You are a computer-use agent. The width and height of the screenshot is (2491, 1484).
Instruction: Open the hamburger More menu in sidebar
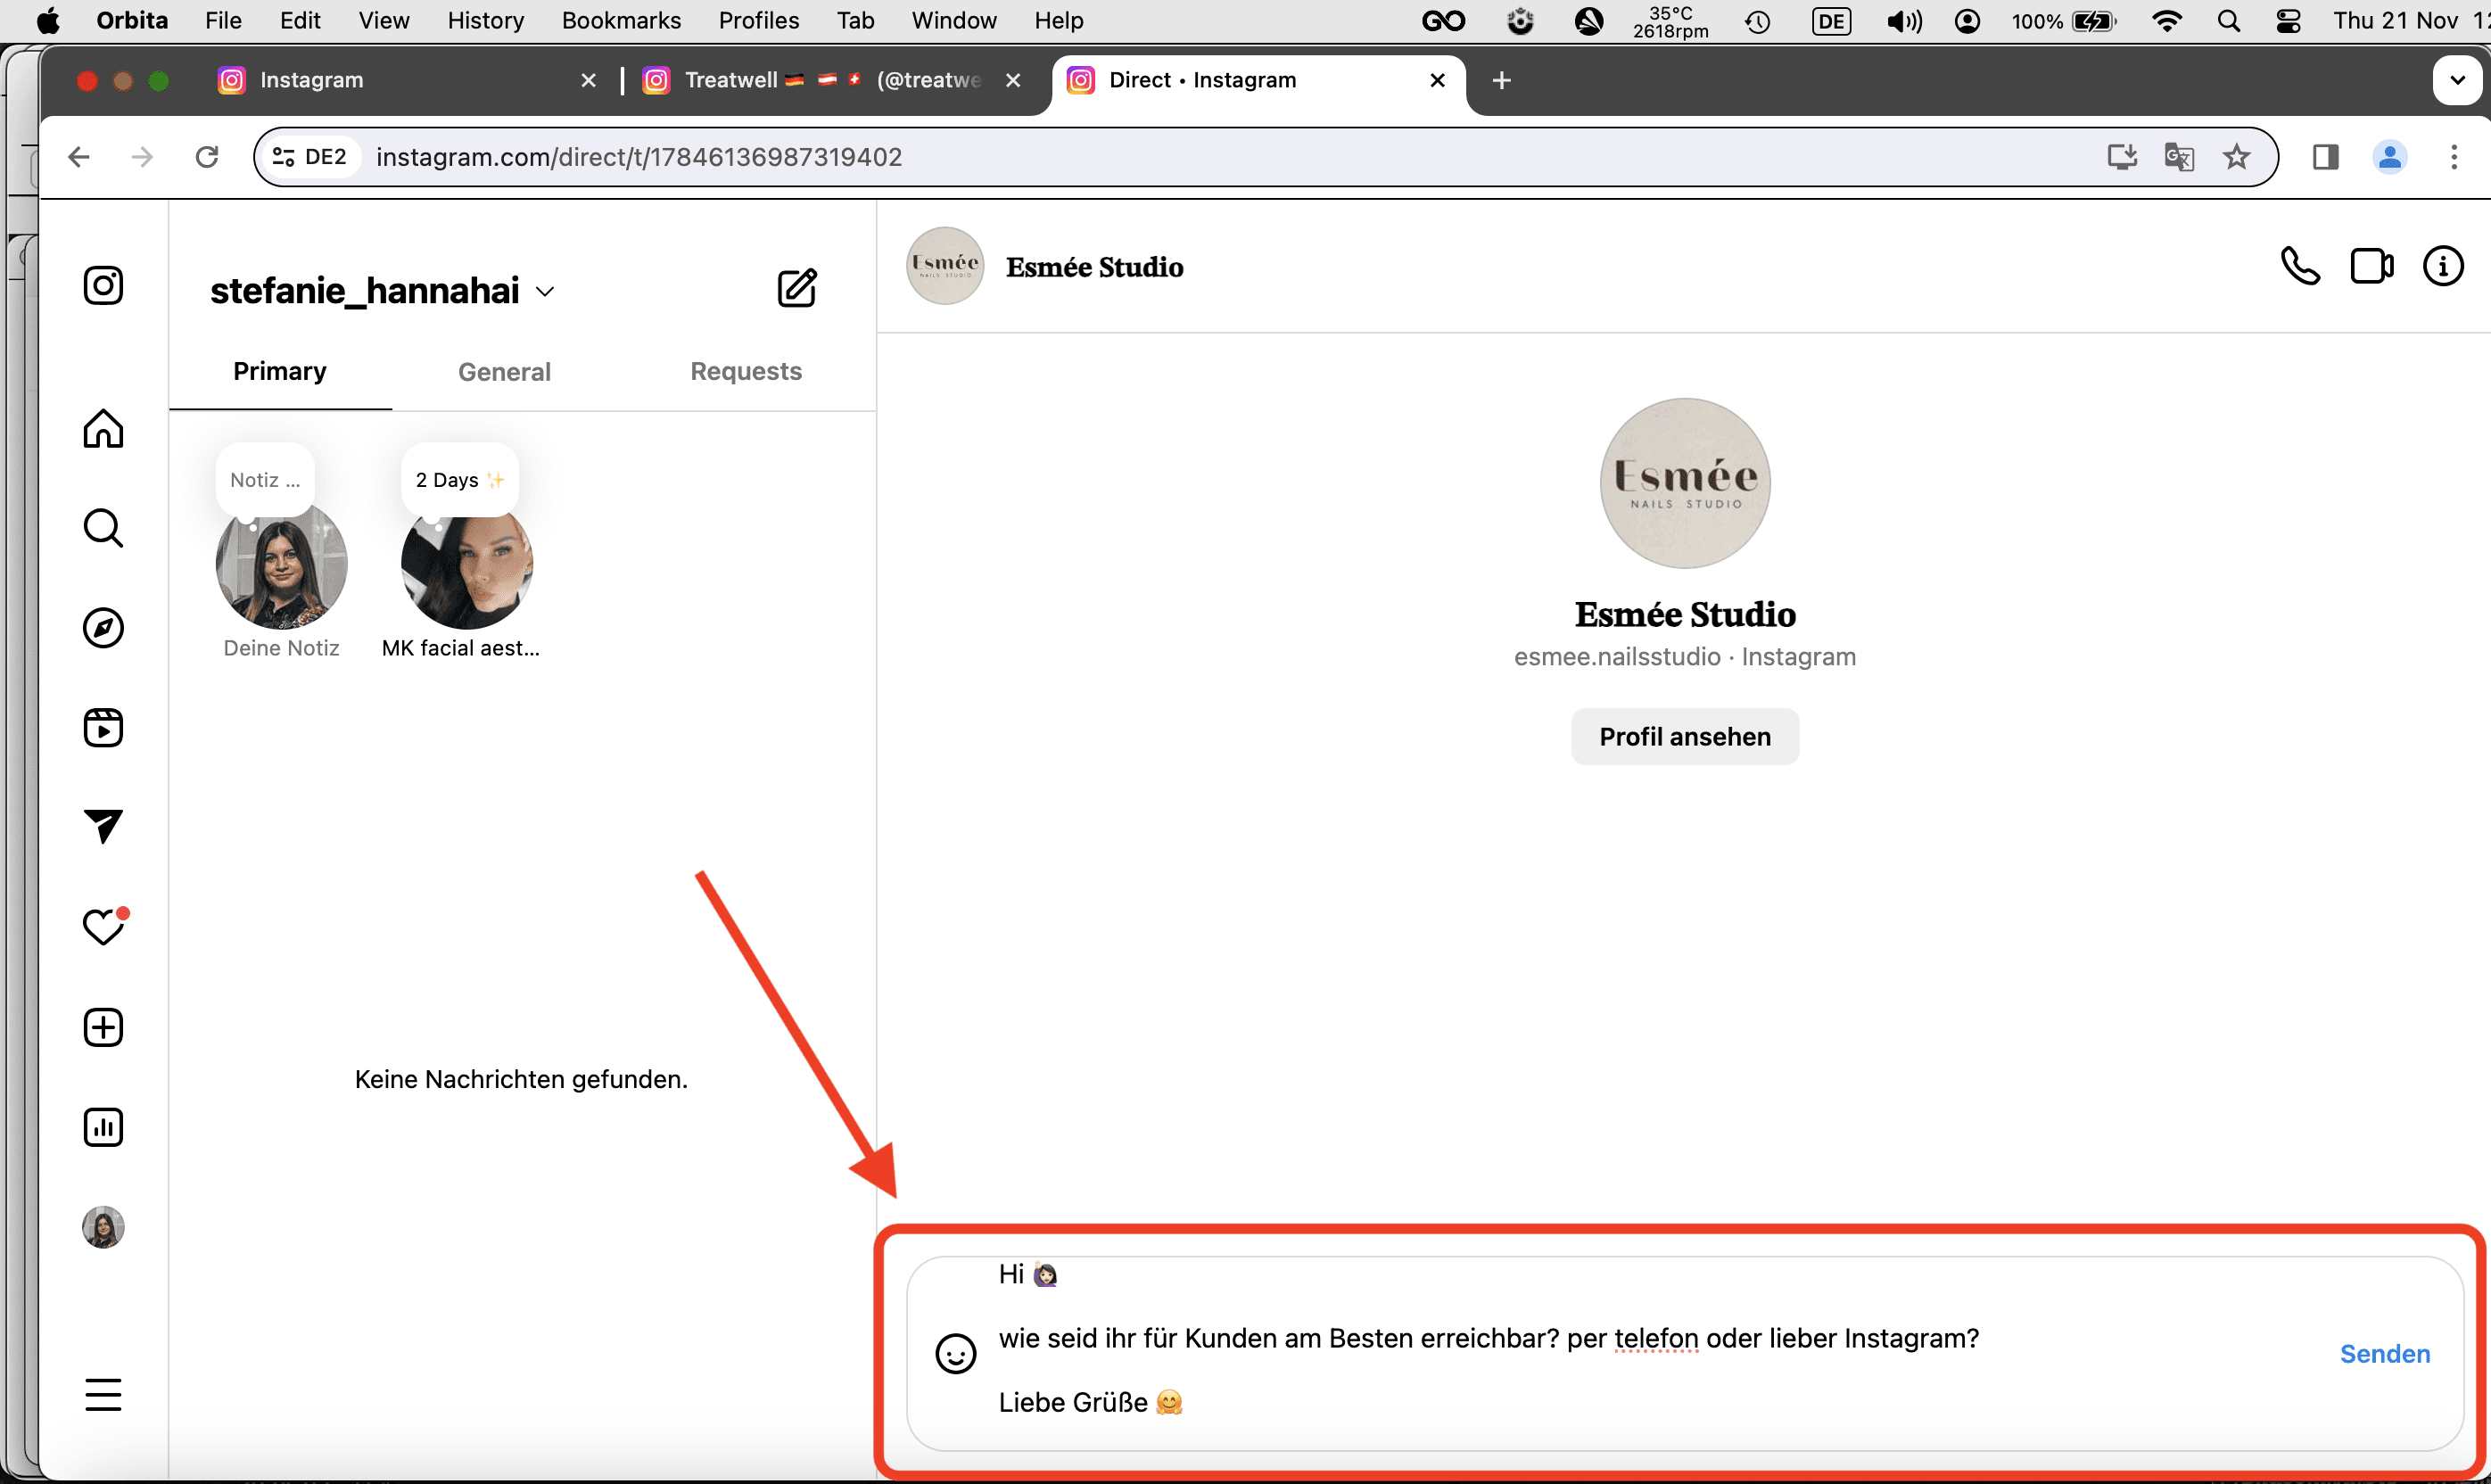click(103, 1394)
